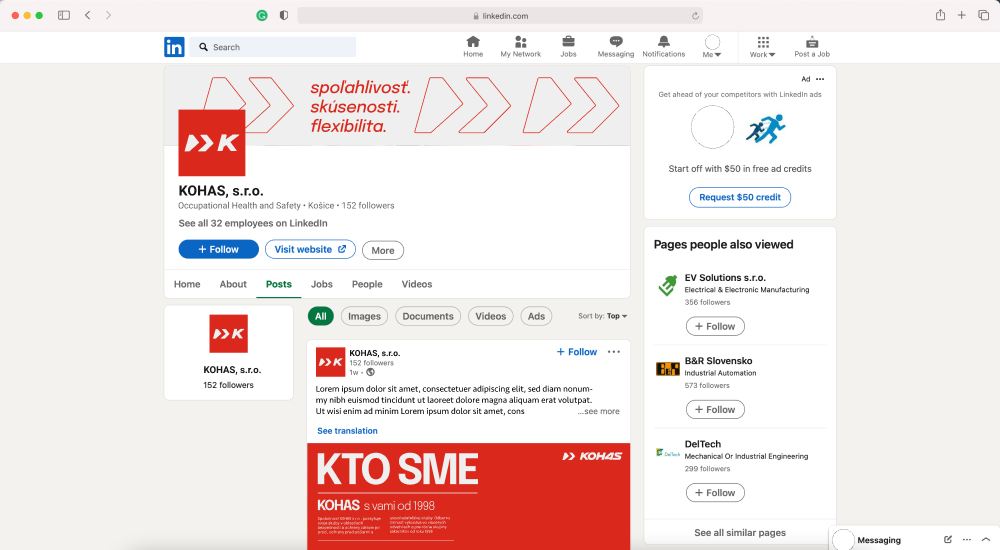Open My Network icon
1000x550 pixels.
pos(520,47)
